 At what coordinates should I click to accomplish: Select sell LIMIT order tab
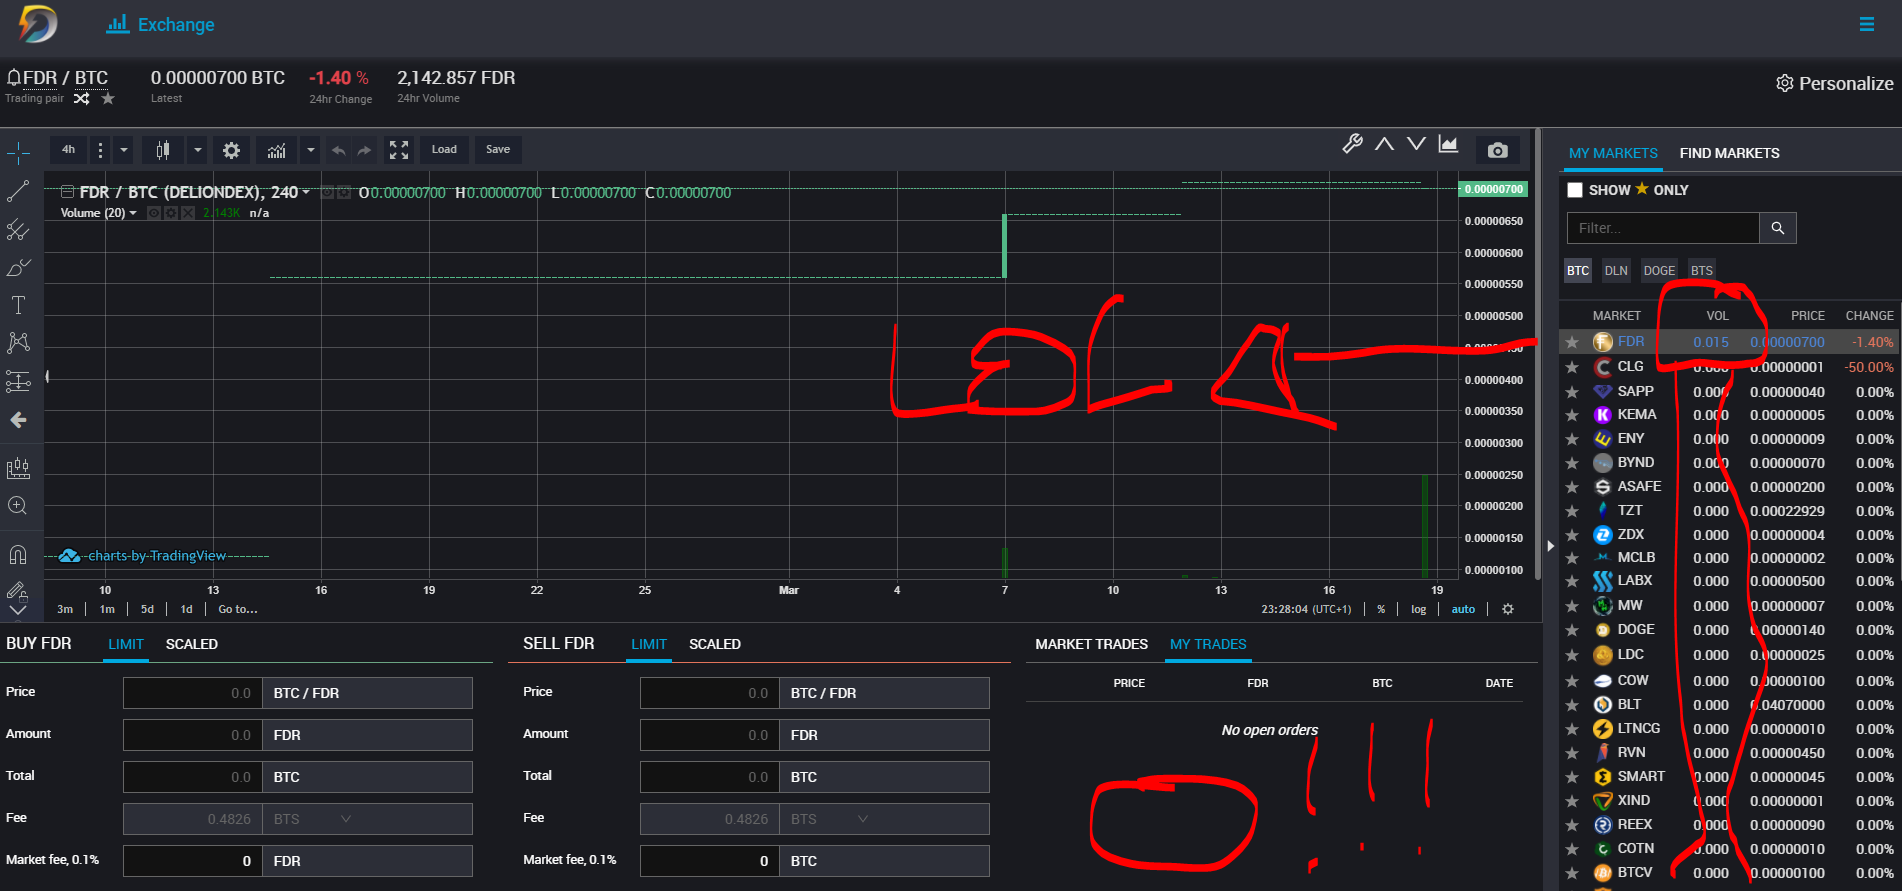649,644
